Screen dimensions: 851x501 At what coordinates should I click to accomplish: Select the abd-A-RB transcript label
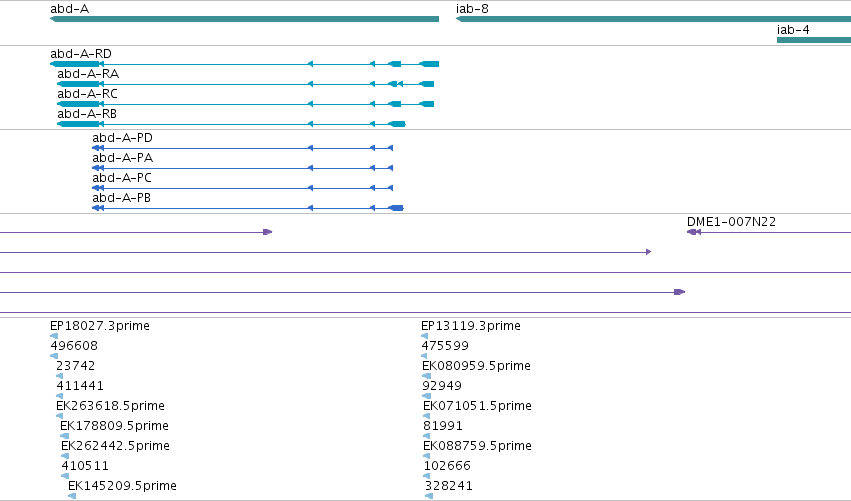[x=87, y=114]
